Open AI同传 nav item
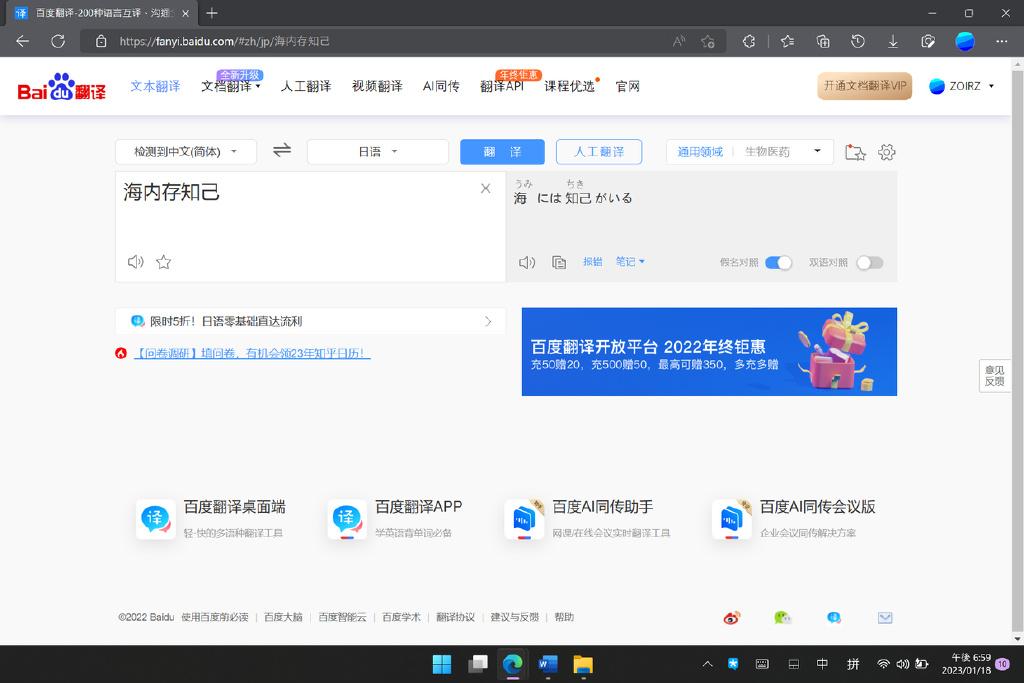 (x=441, y=86)
